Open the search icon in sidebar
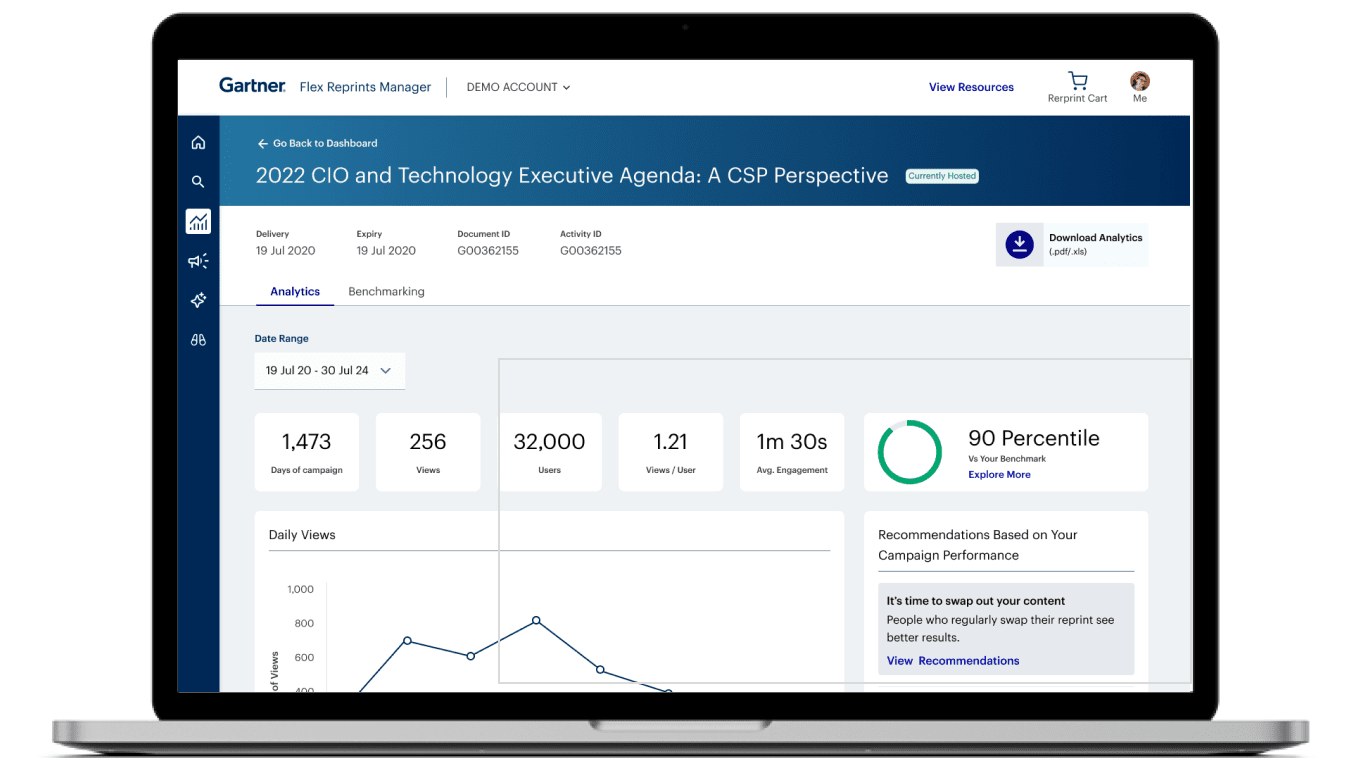The height and width of the screenshot is (766, 1360). point(198,182)
